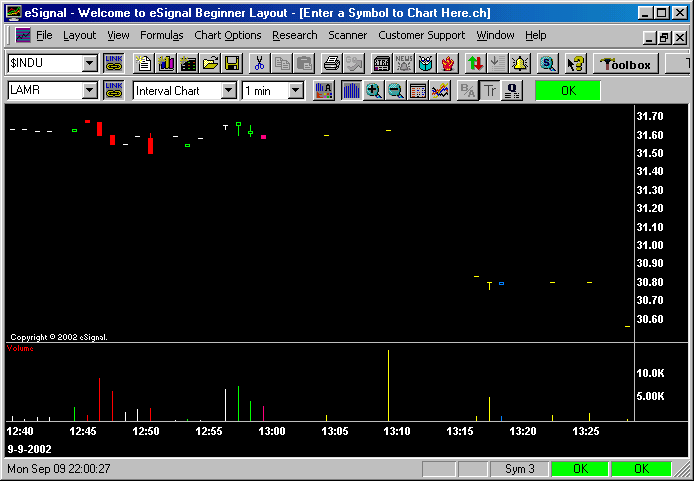Click the line studies chart icon
The height and width of the screenshot is (481, 694).
440,91
